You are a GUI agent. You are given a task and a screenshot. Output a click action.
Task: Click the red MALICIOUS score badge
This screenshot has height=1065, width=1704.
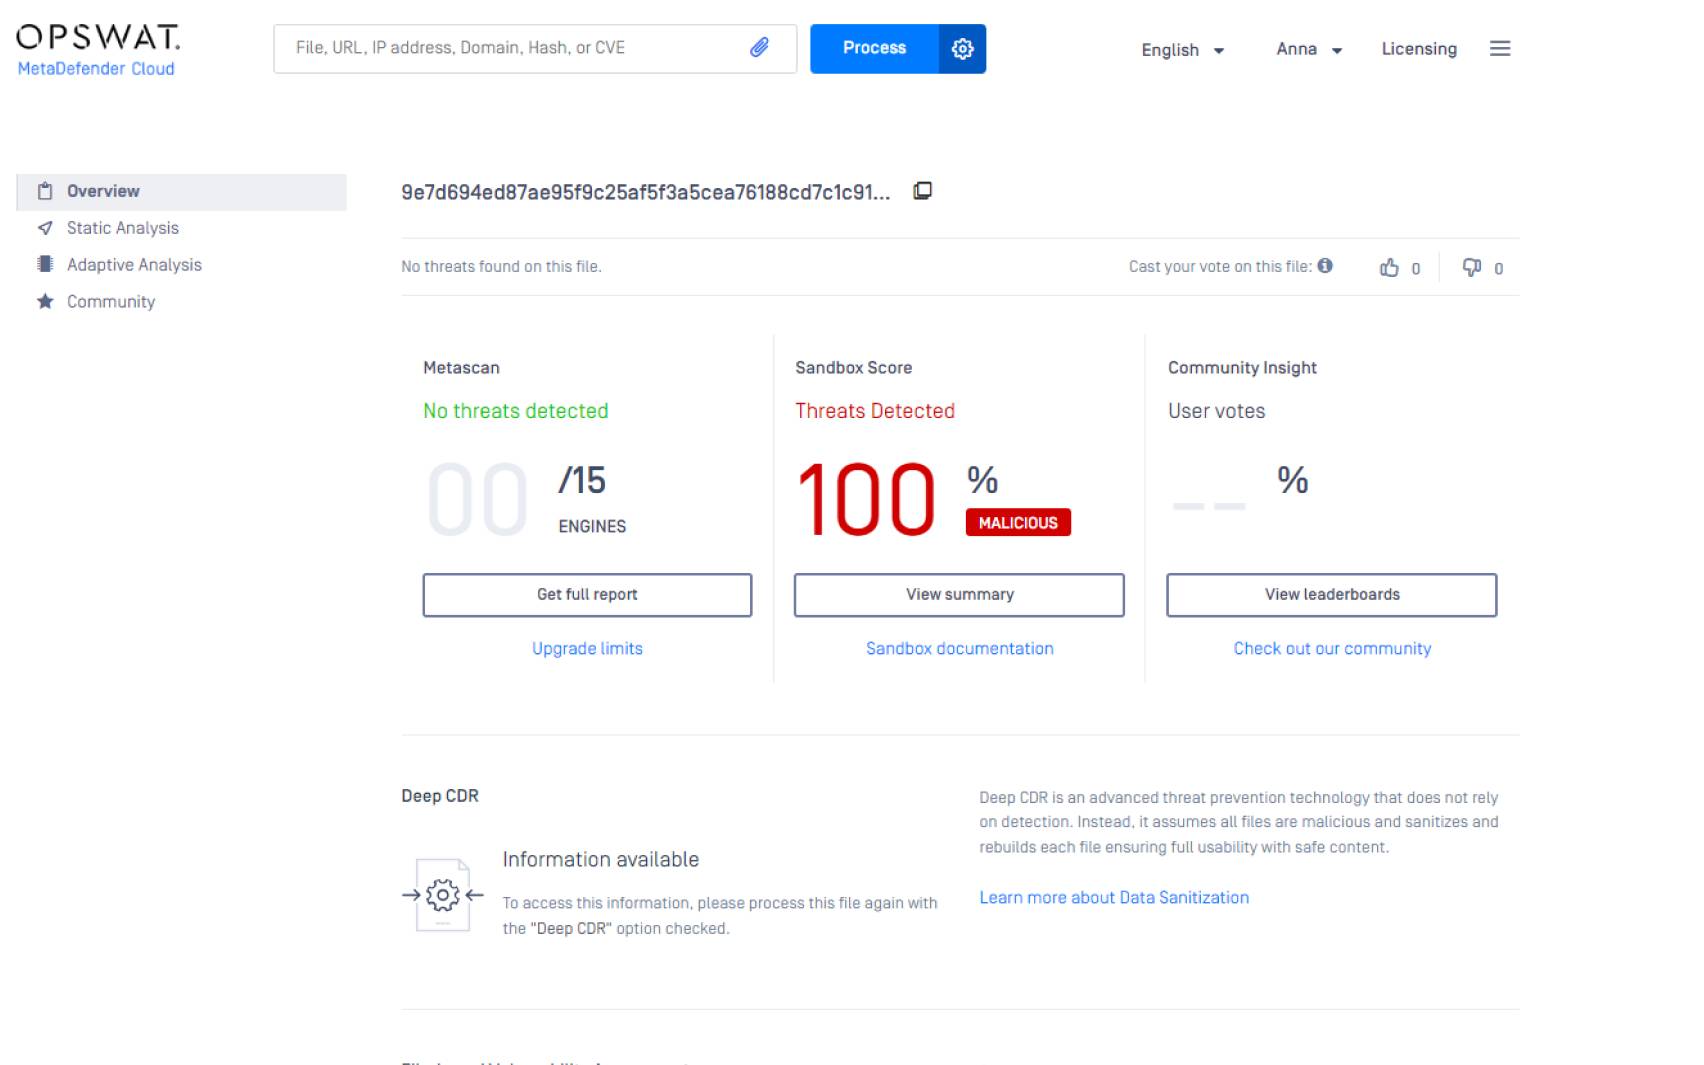tap(1018, 522)
